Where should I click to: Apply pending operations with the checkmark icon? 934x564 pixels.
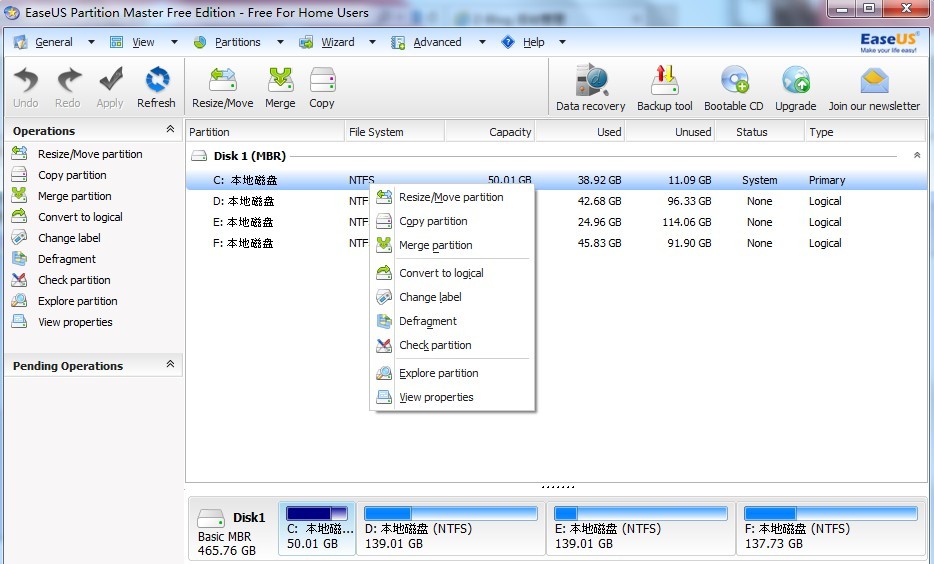110,80
